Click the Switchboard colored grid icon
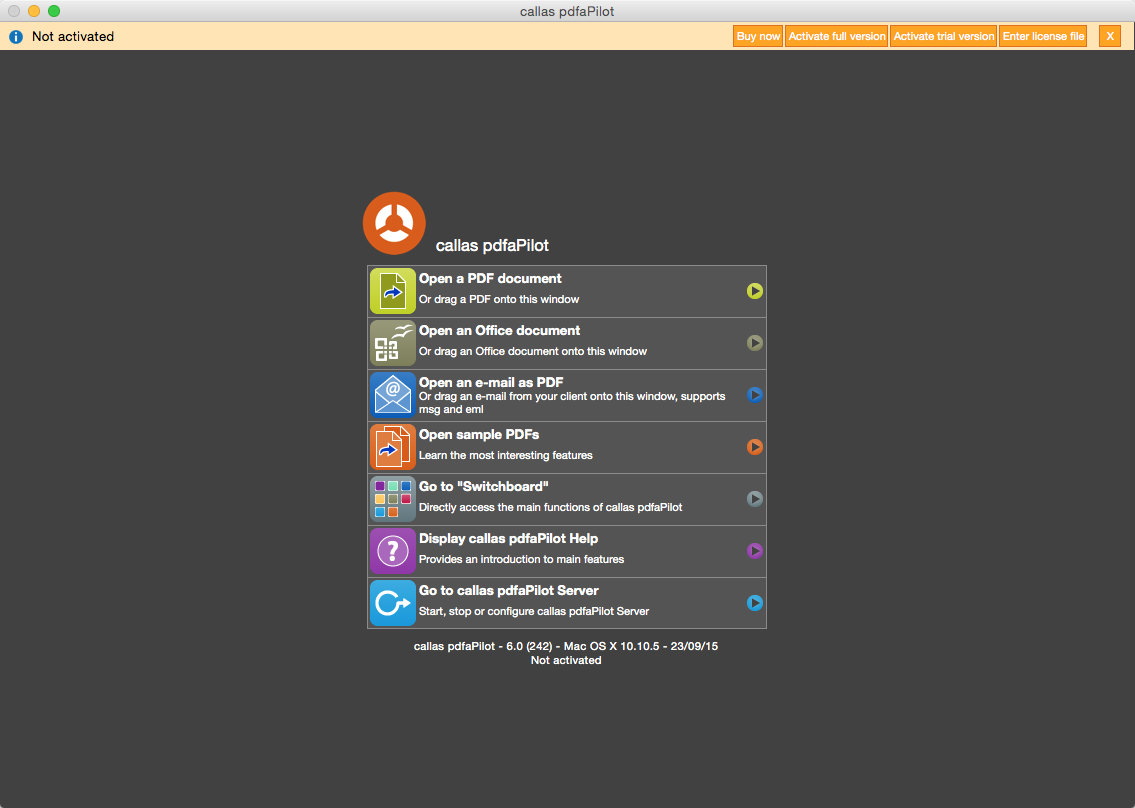1135x808 pixels. (x=393, y=499)
